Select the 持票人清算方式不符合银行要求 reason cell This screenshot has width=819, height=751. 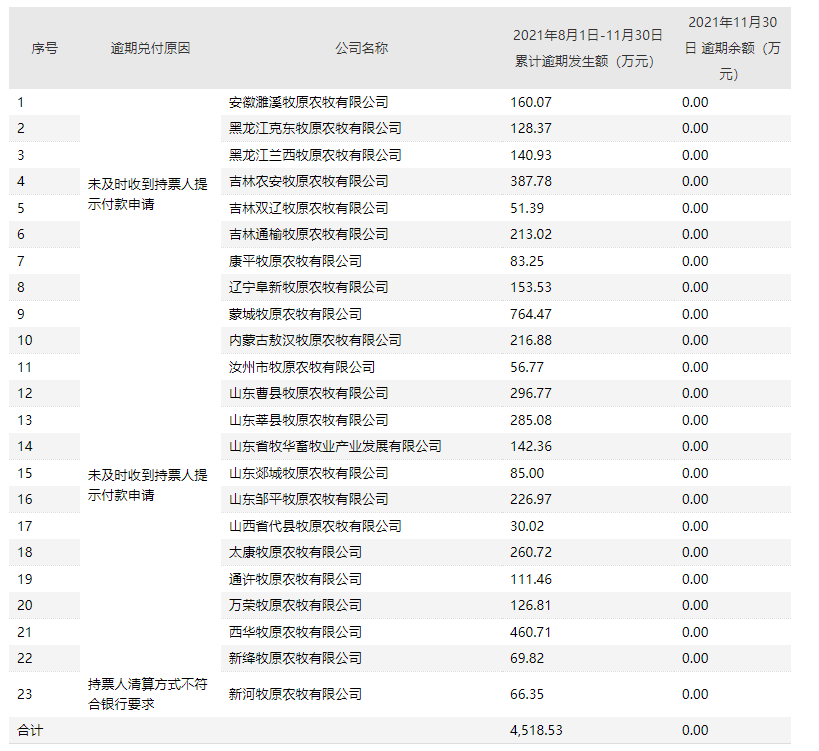pos(148,694)
